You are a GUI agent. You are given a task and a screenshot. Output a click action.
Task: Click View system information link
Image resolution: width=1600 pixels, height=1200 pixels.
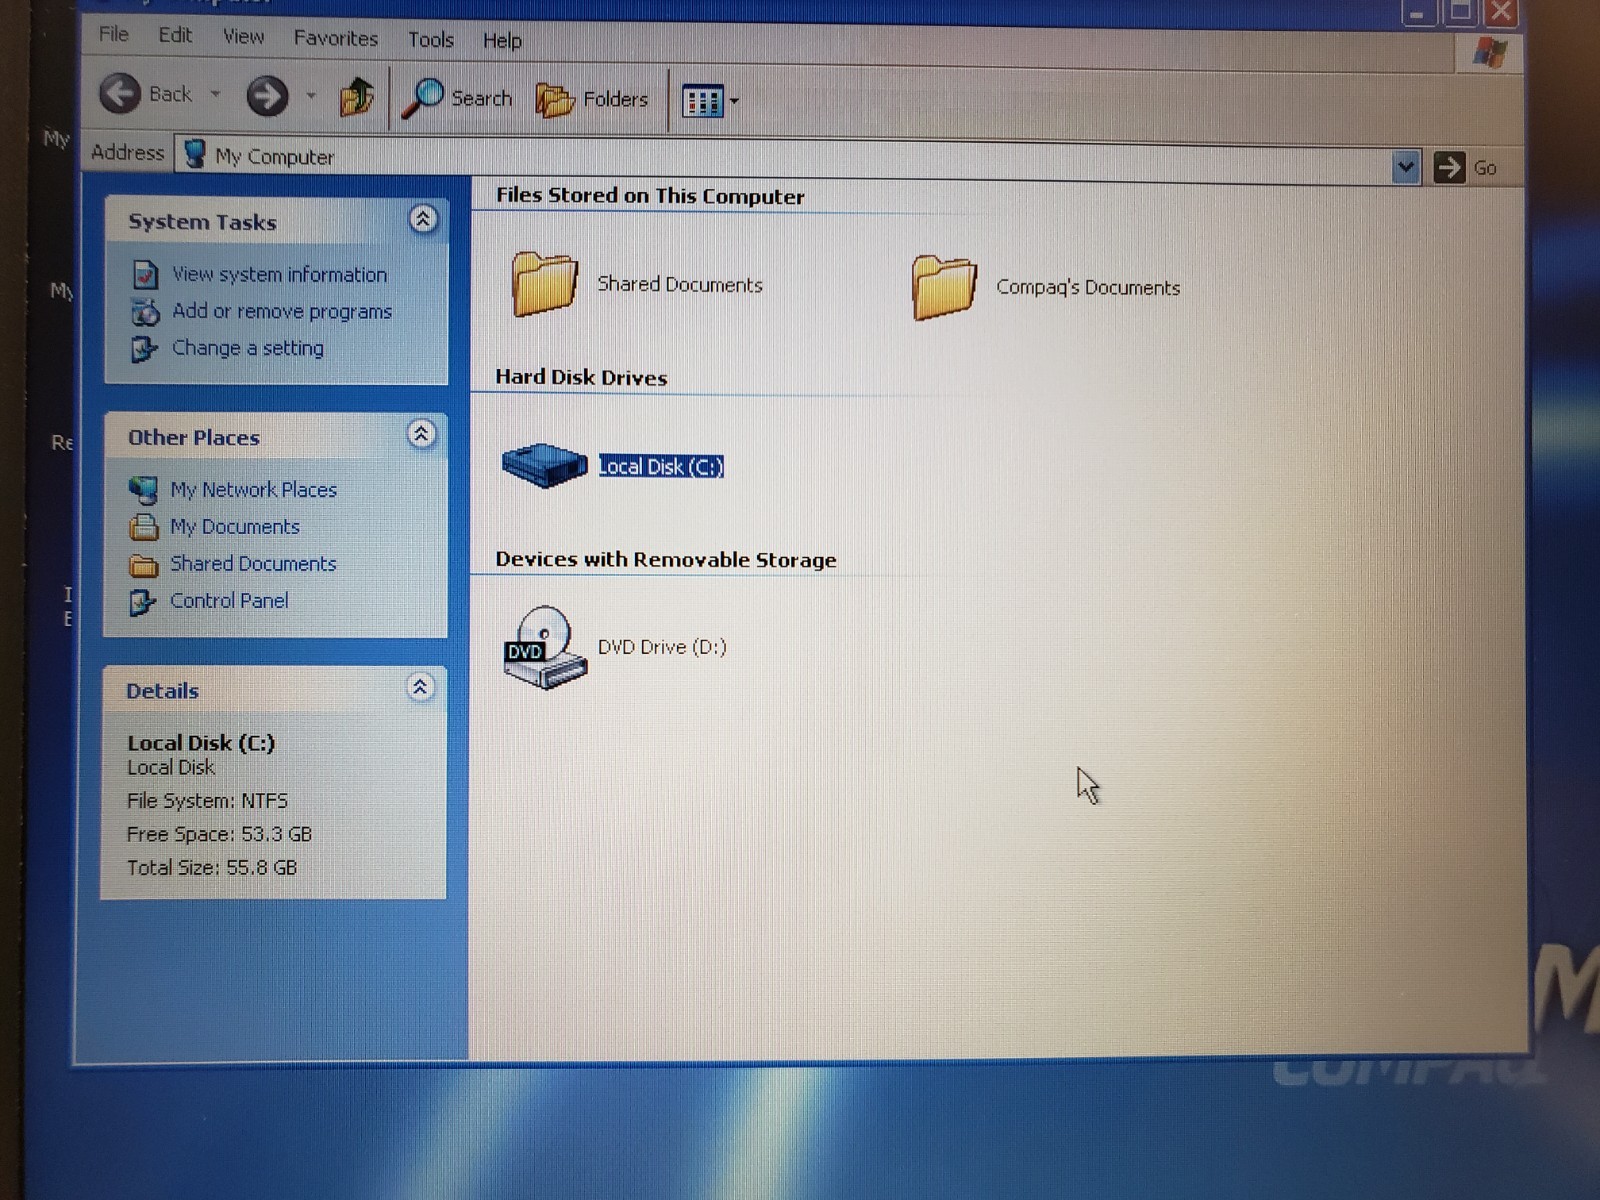(x=279, y=274)
